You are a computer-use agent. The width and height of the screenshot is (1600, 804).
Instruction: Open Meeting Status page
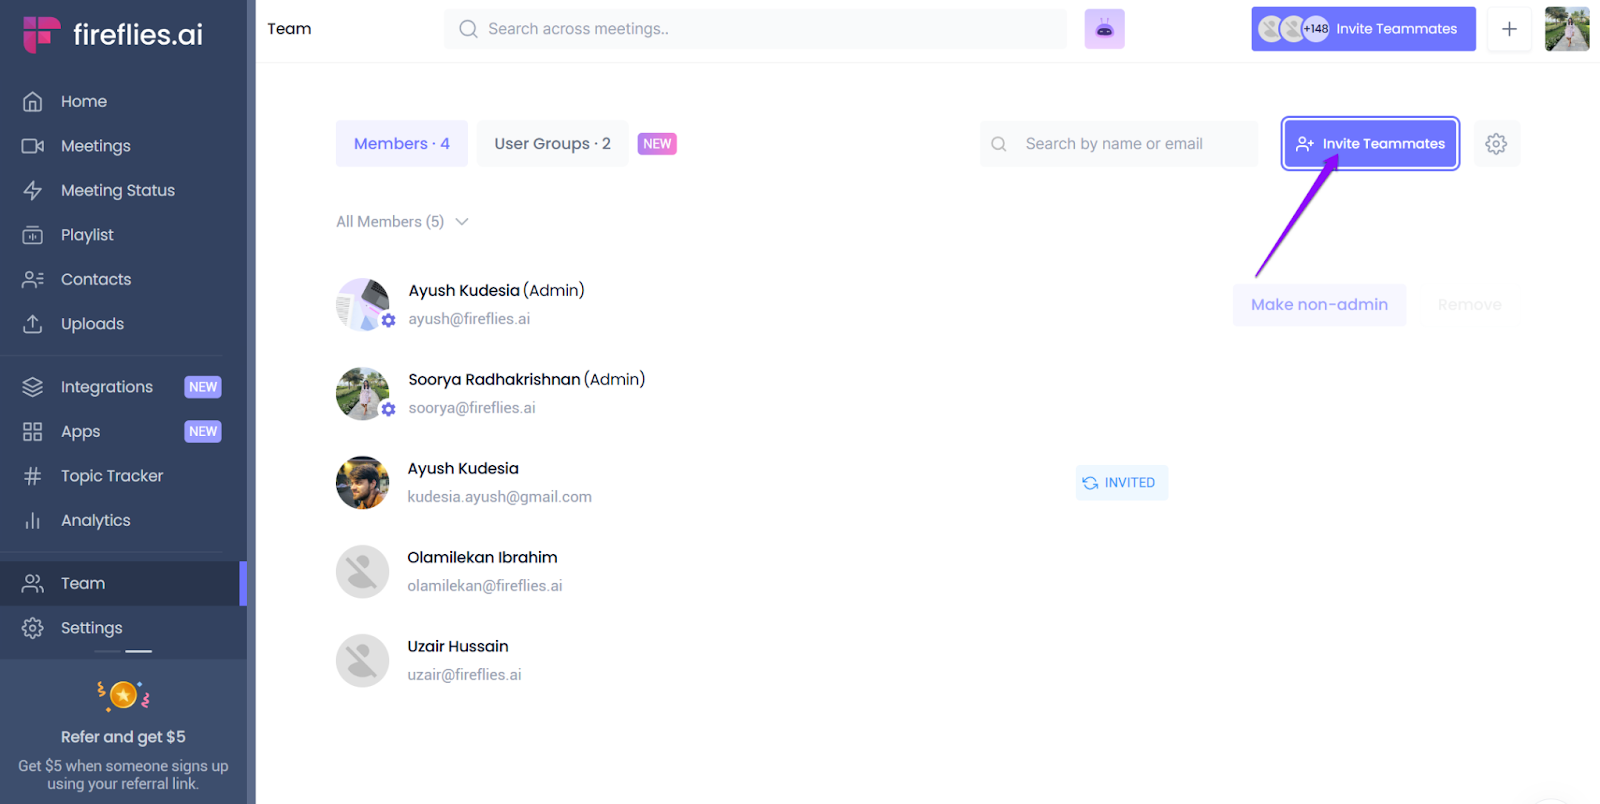click(x=118, y=190)
